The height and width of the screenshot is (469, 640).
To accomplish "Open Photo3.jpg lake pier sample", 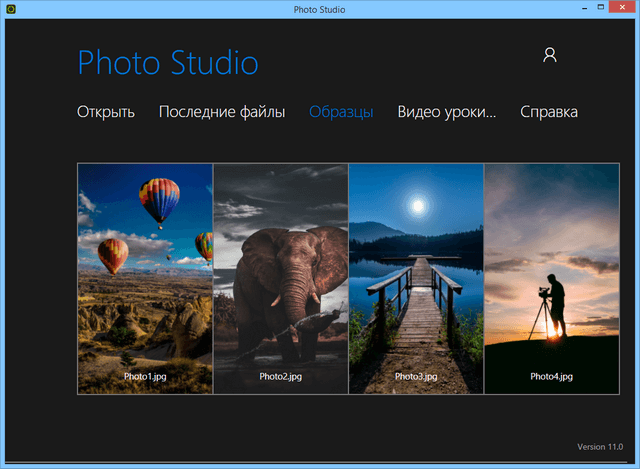I will point(416,279).
